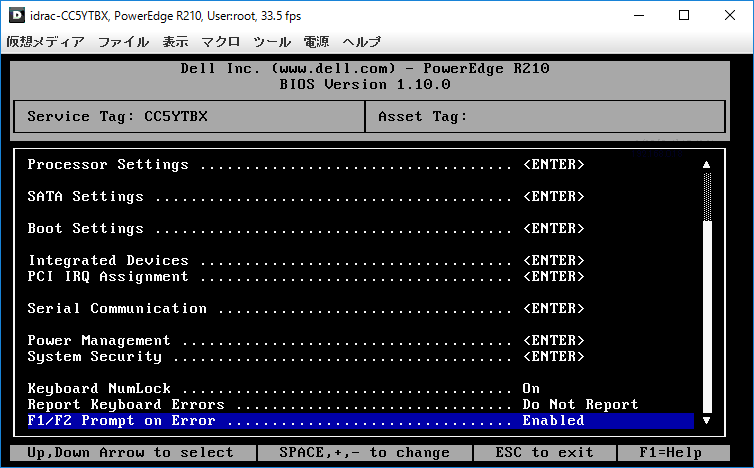This screenshot has height=468, width=754.
Task: Select Serial Communication entry
Action: (x=305, y=308)
